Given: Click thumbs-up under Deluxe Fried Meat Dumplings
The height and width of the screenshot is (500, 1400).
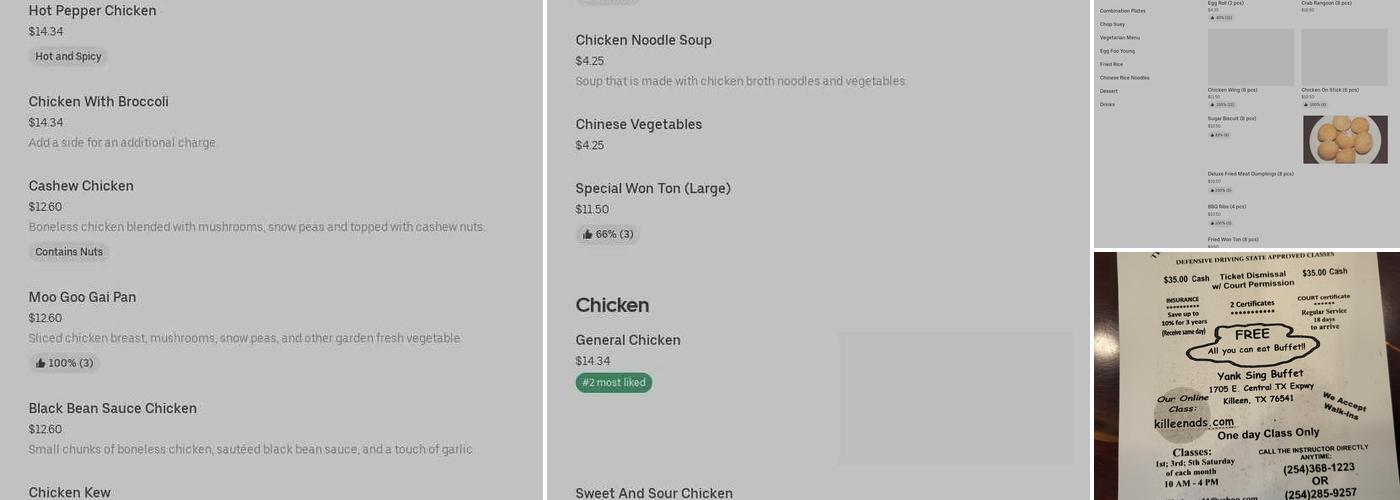Looking at the screenshot, I should pyautogui.click(x=1211, y=190).
